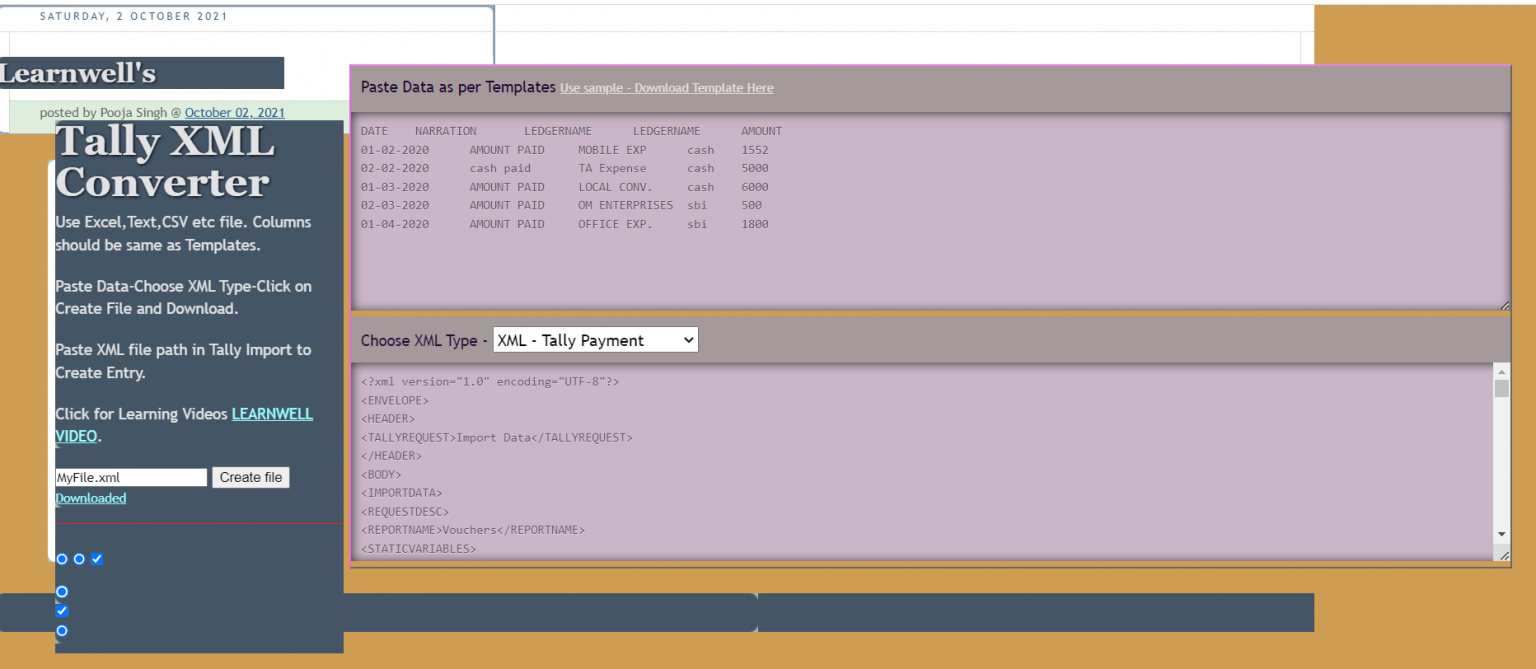Select the second radio button in the row
Viewport: 1536px width, 669px height.
(79, 559)
